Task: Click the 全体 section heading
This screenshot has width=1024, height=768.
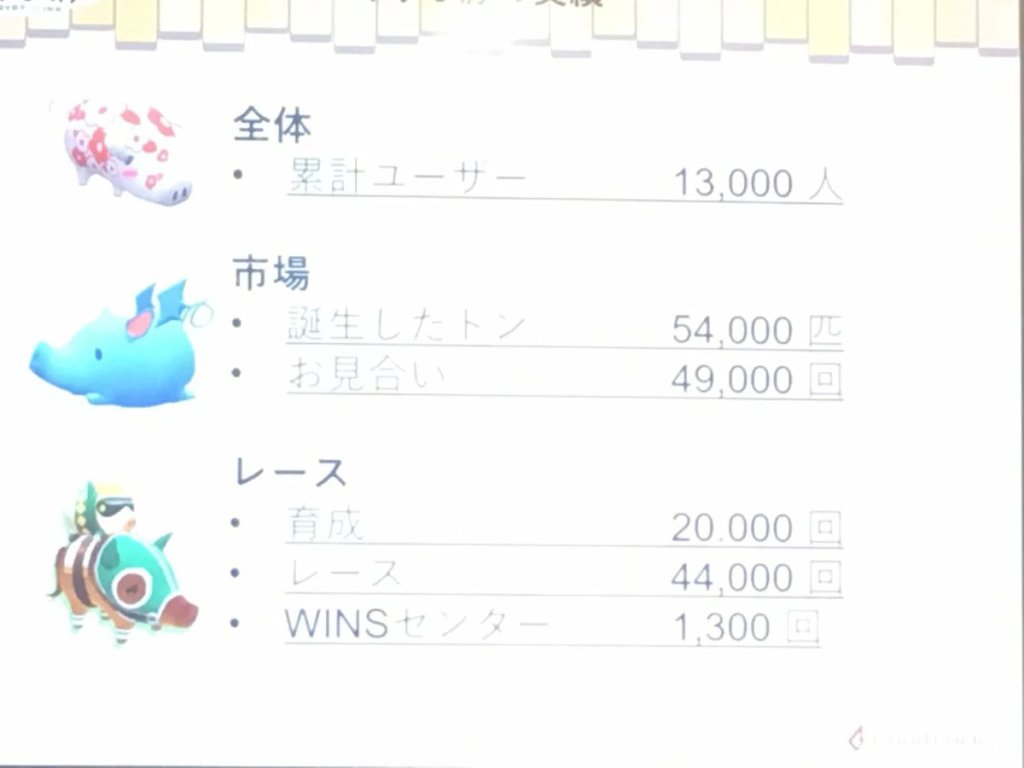Action: pyautogui.click(x=272, y=125)
